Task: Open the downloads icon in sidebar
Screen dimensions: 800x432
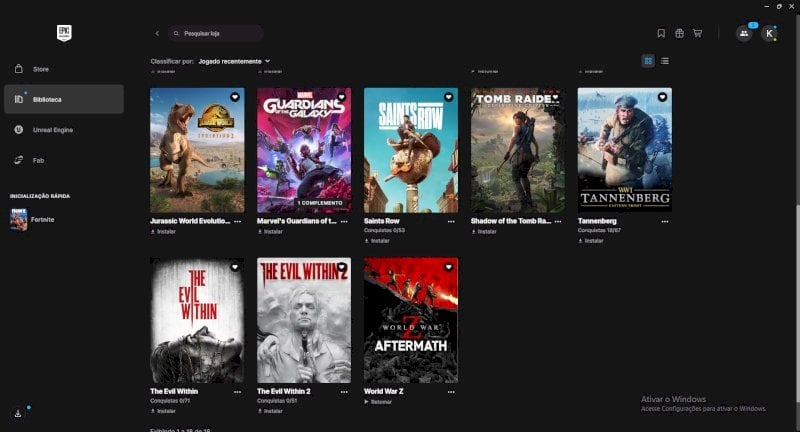Action: [18, 414]
